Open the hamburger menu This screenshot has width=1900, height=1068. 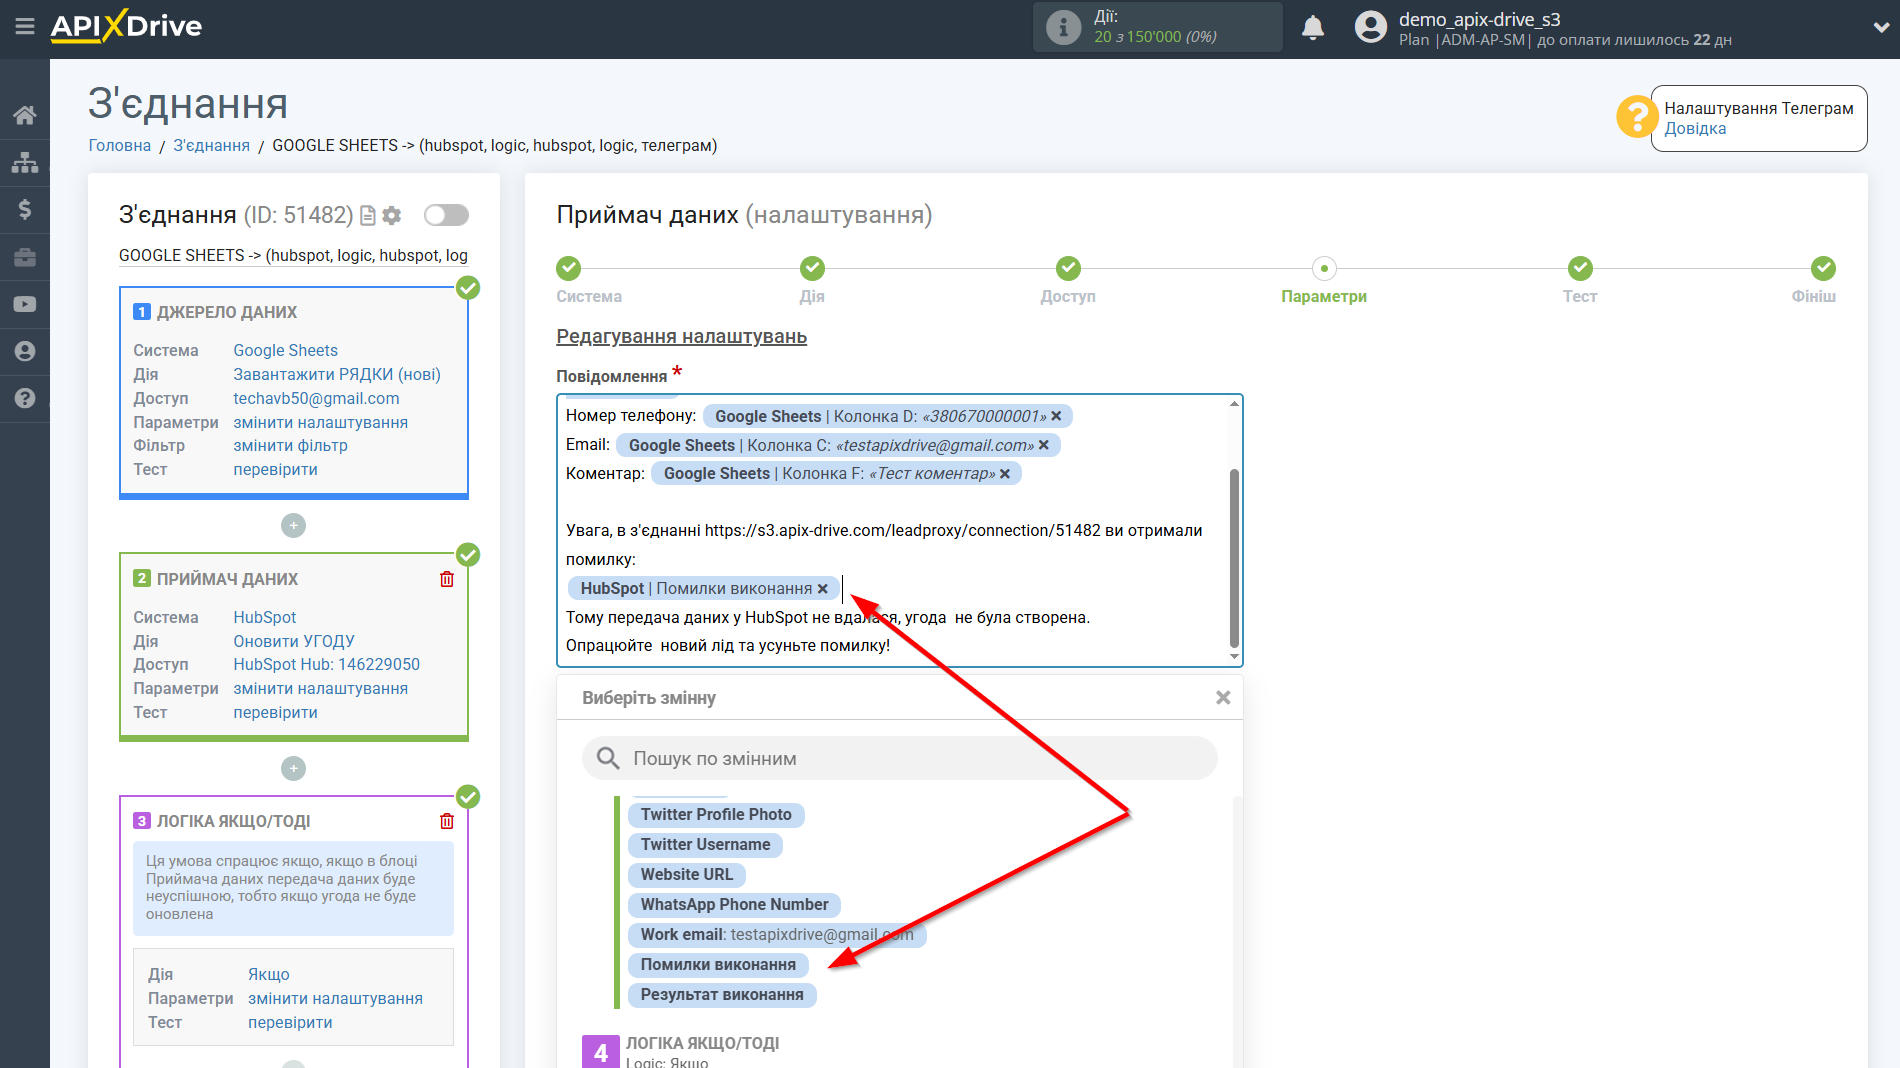tap(25, 27)
